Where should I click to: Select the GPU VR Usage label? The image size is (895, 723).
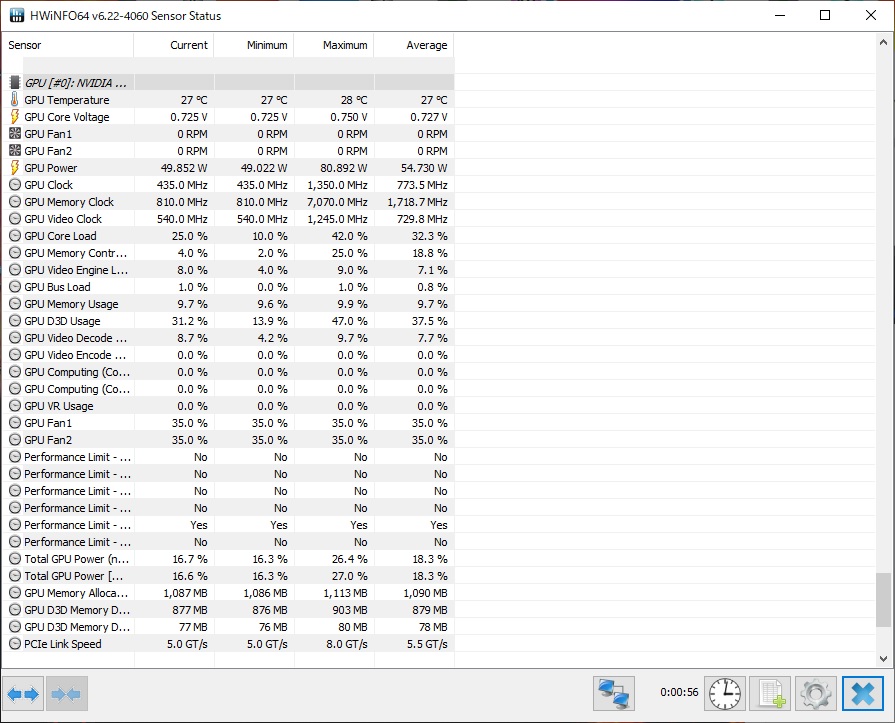59,406
